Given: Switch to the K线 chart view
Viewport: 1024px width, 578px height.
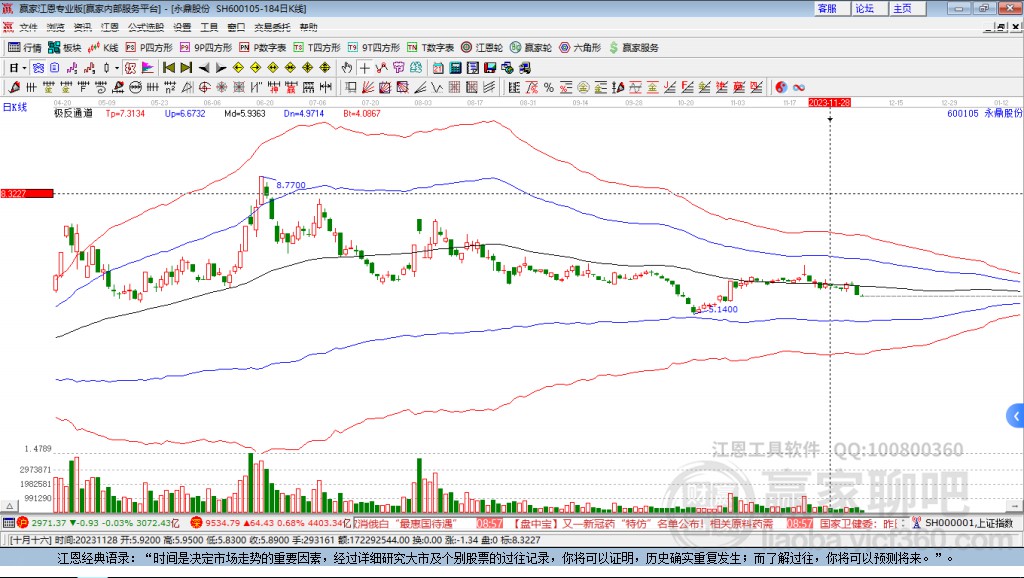Looking at the screenshot, I should click(x=103, y=48).
